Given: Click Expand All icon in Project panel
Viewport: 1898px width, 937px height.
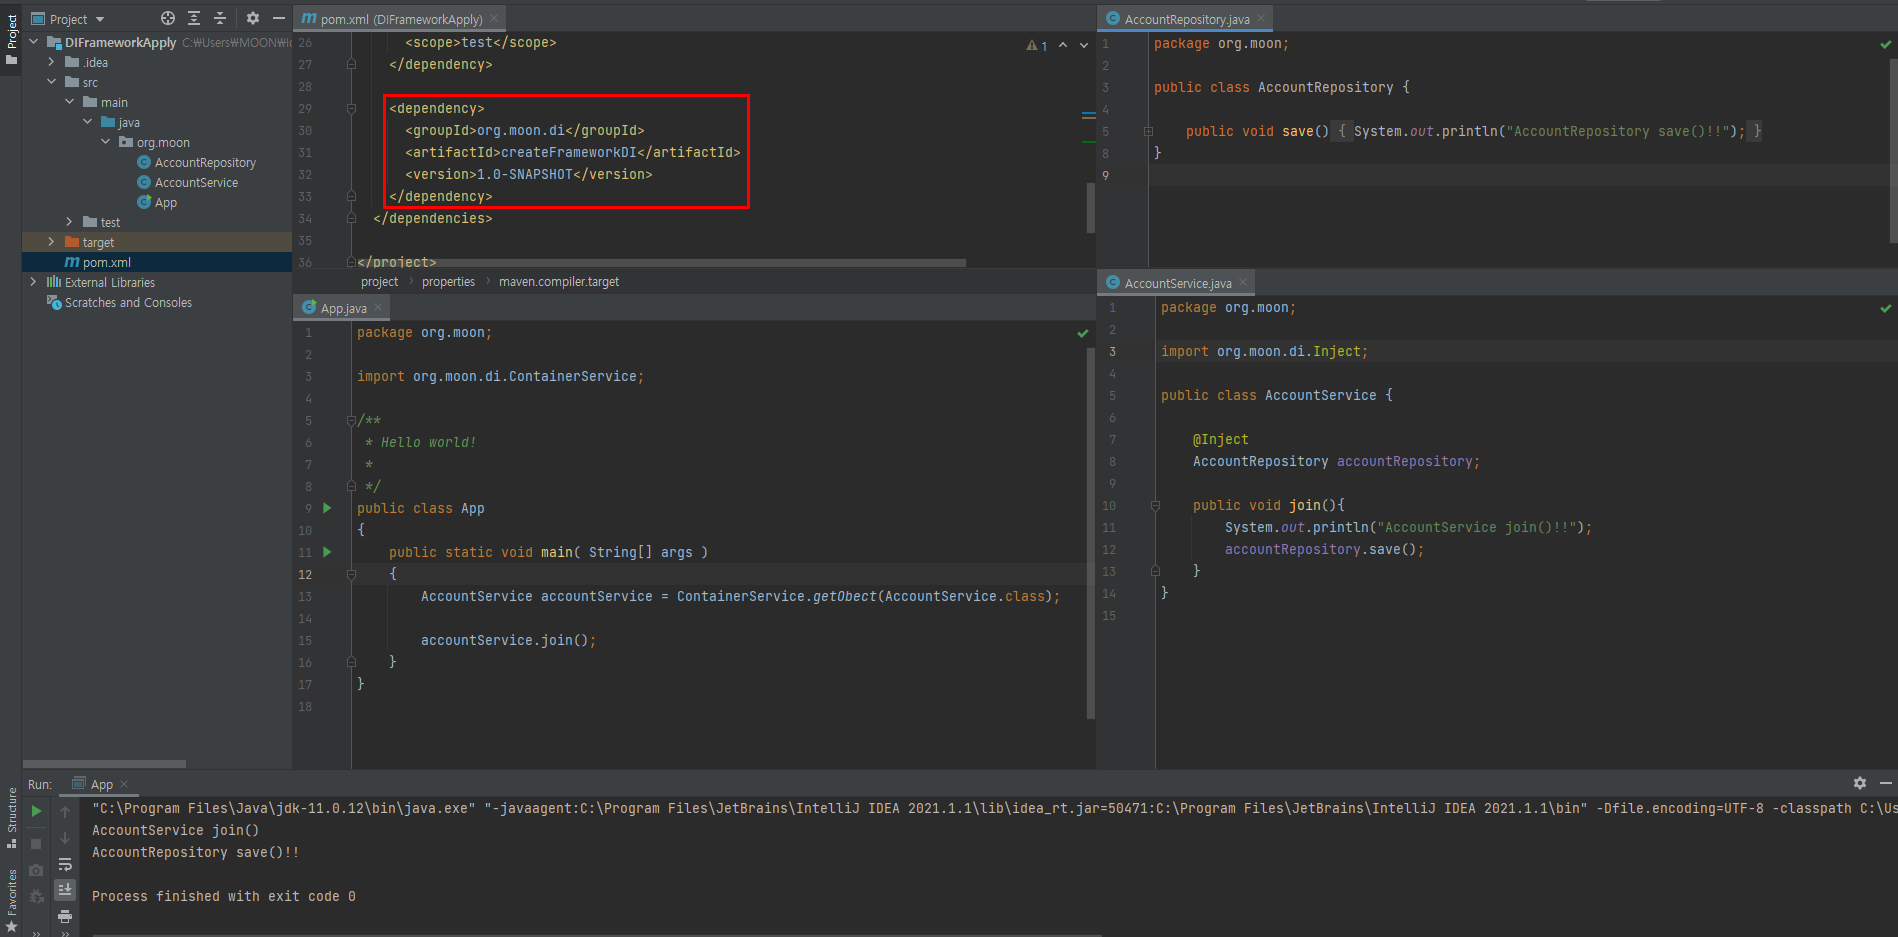Looking at the screenshot, I should pos(194,18).
